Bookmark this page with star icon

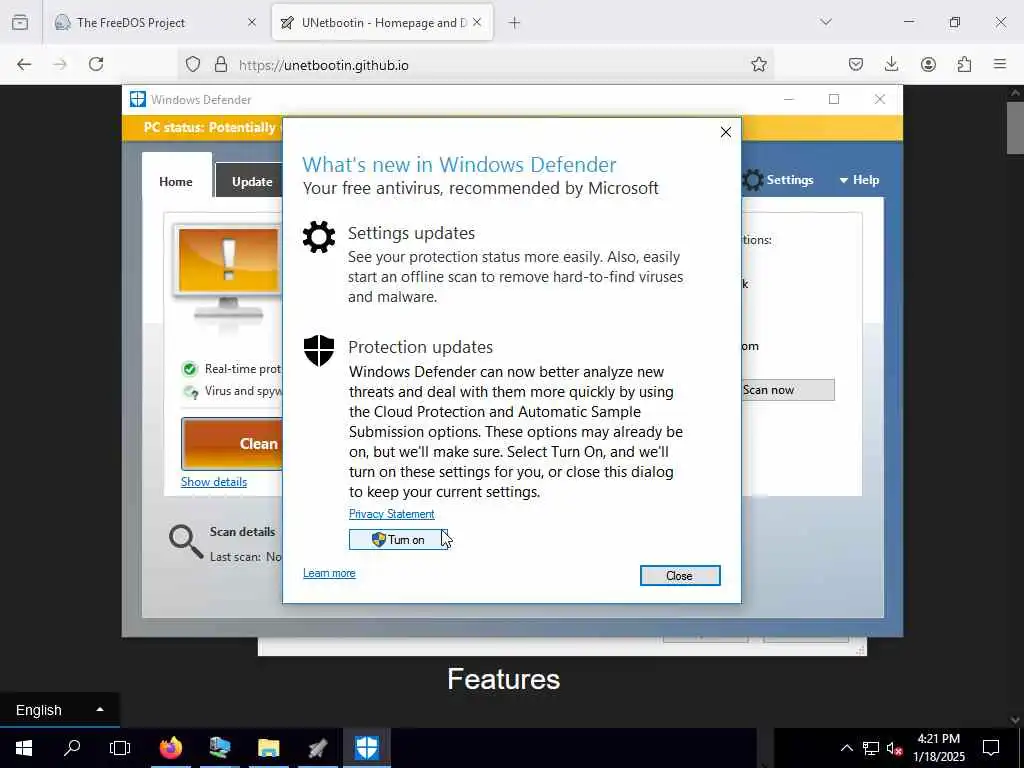coord(759,64)
